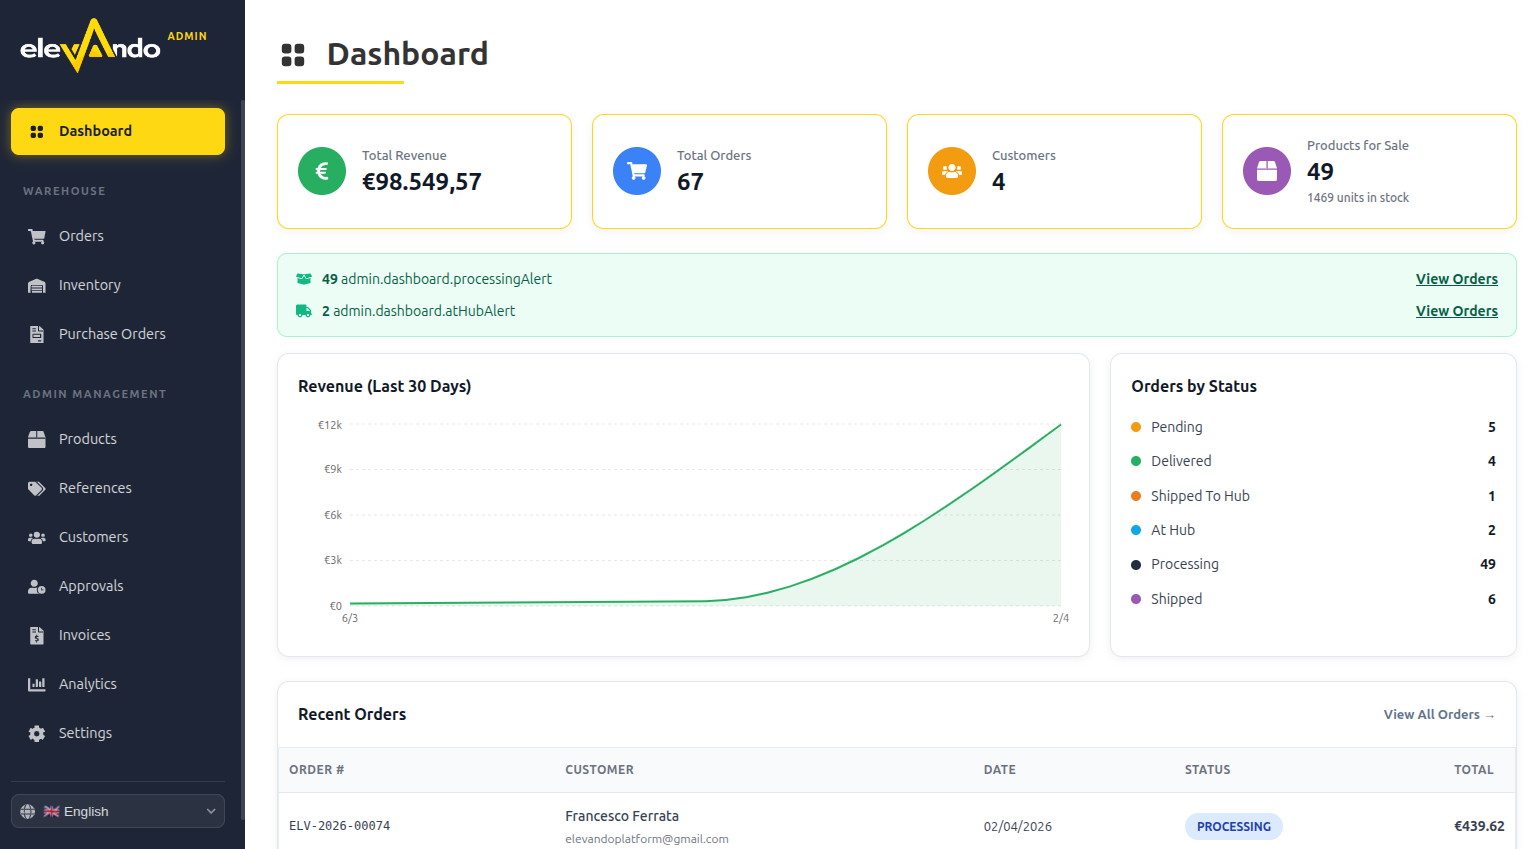Click the At Hub status row label
Screen dimensions: 1535x849
[x=1173, y=530]
